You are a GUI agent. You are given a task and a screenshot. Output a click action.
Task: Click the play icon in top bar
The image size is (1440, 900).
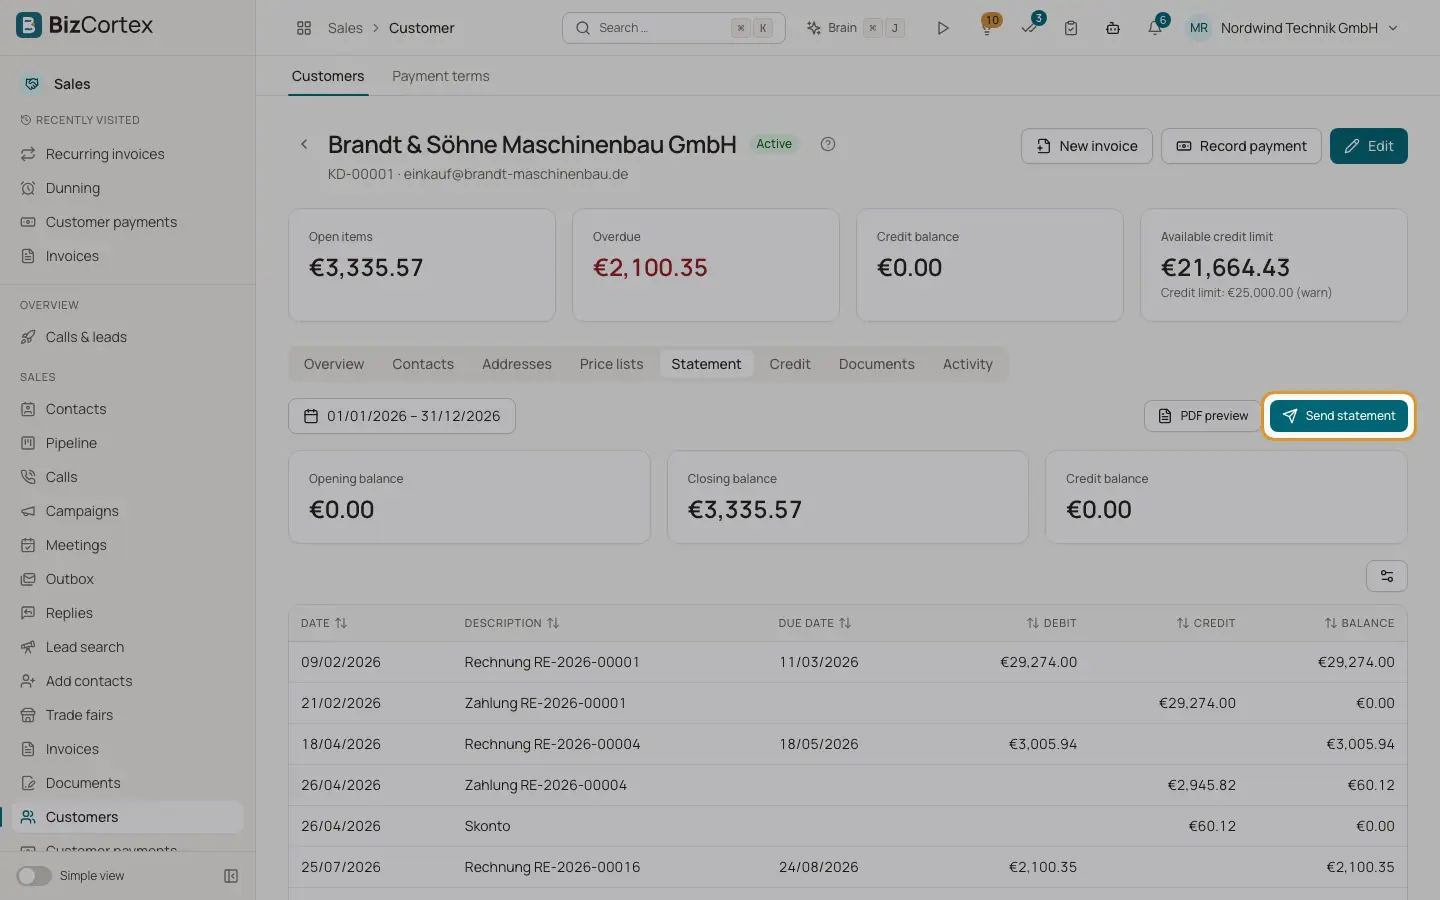[943, 28]
